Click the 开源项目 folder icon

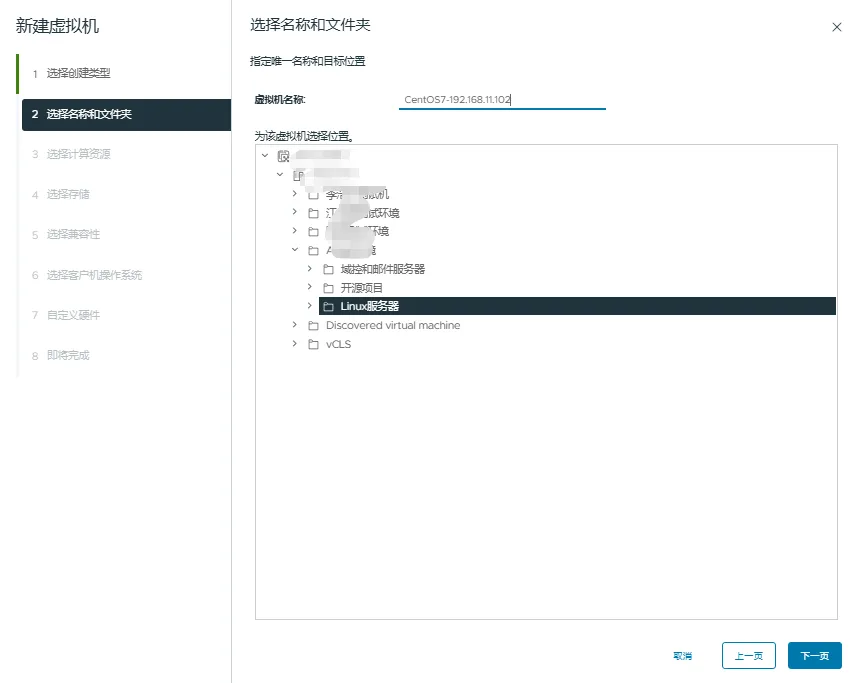tap(328, 288)
